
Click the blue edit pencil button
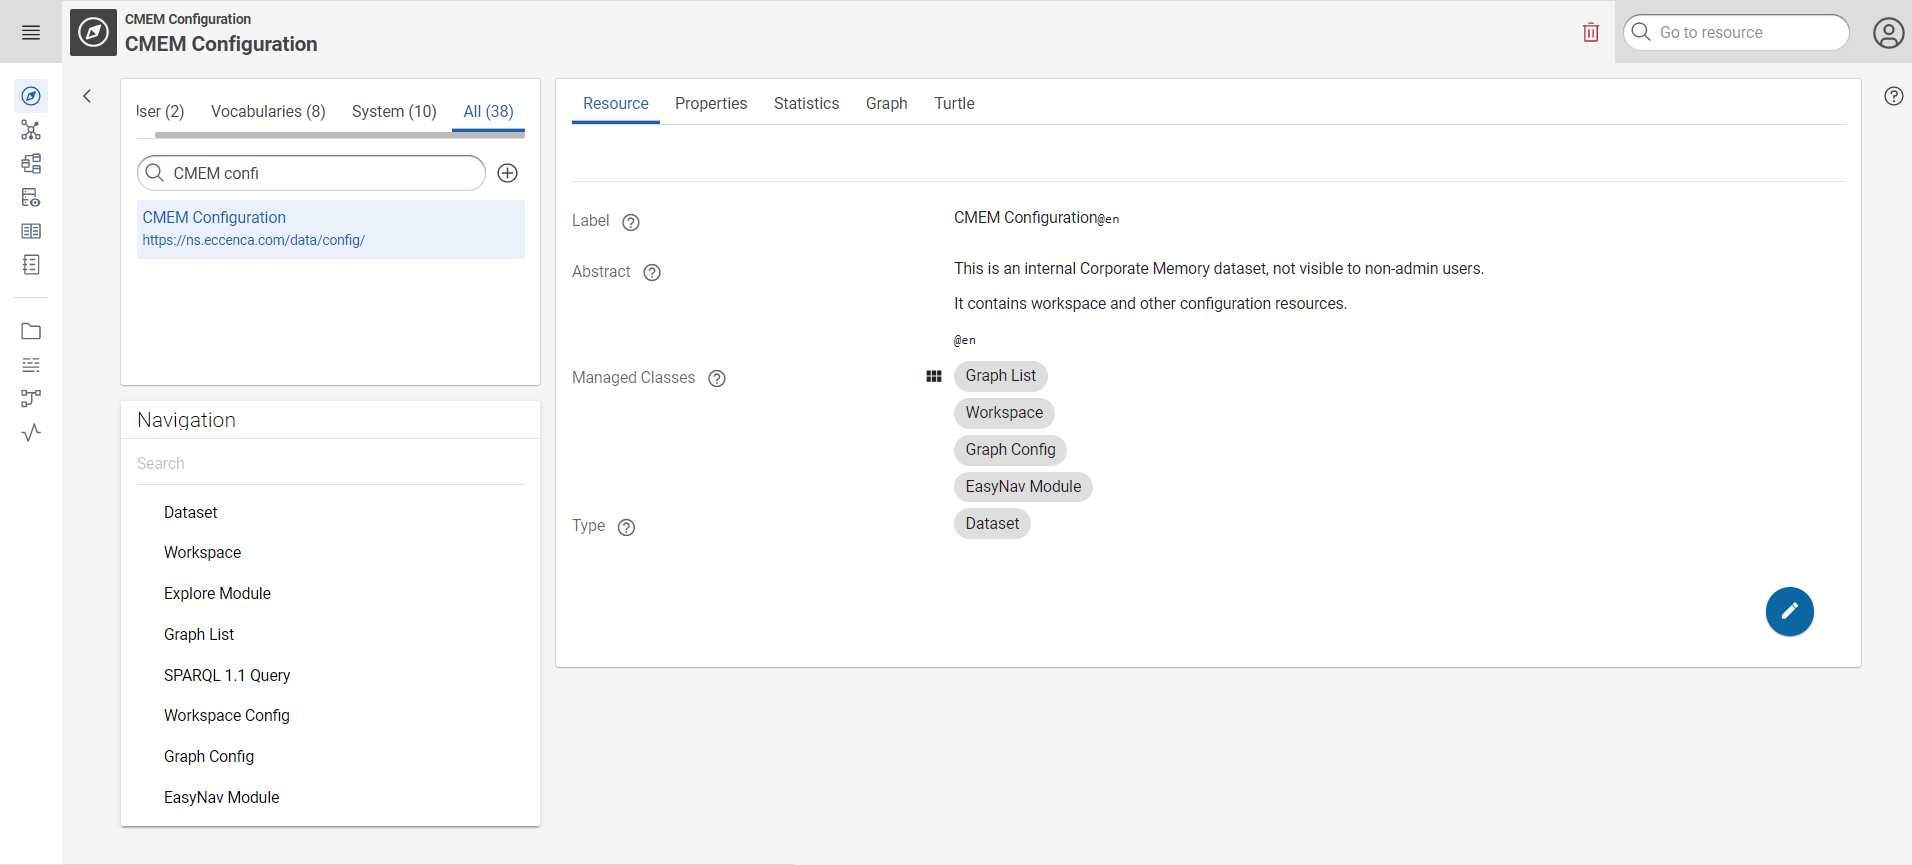[x=1789, y=611]
